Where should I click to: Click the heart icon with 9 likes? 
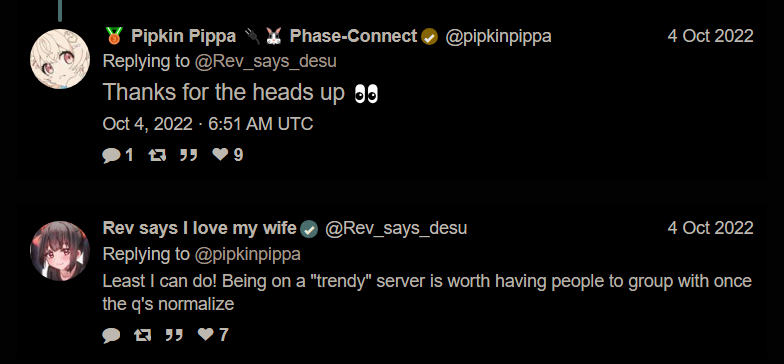coord(220,154)
